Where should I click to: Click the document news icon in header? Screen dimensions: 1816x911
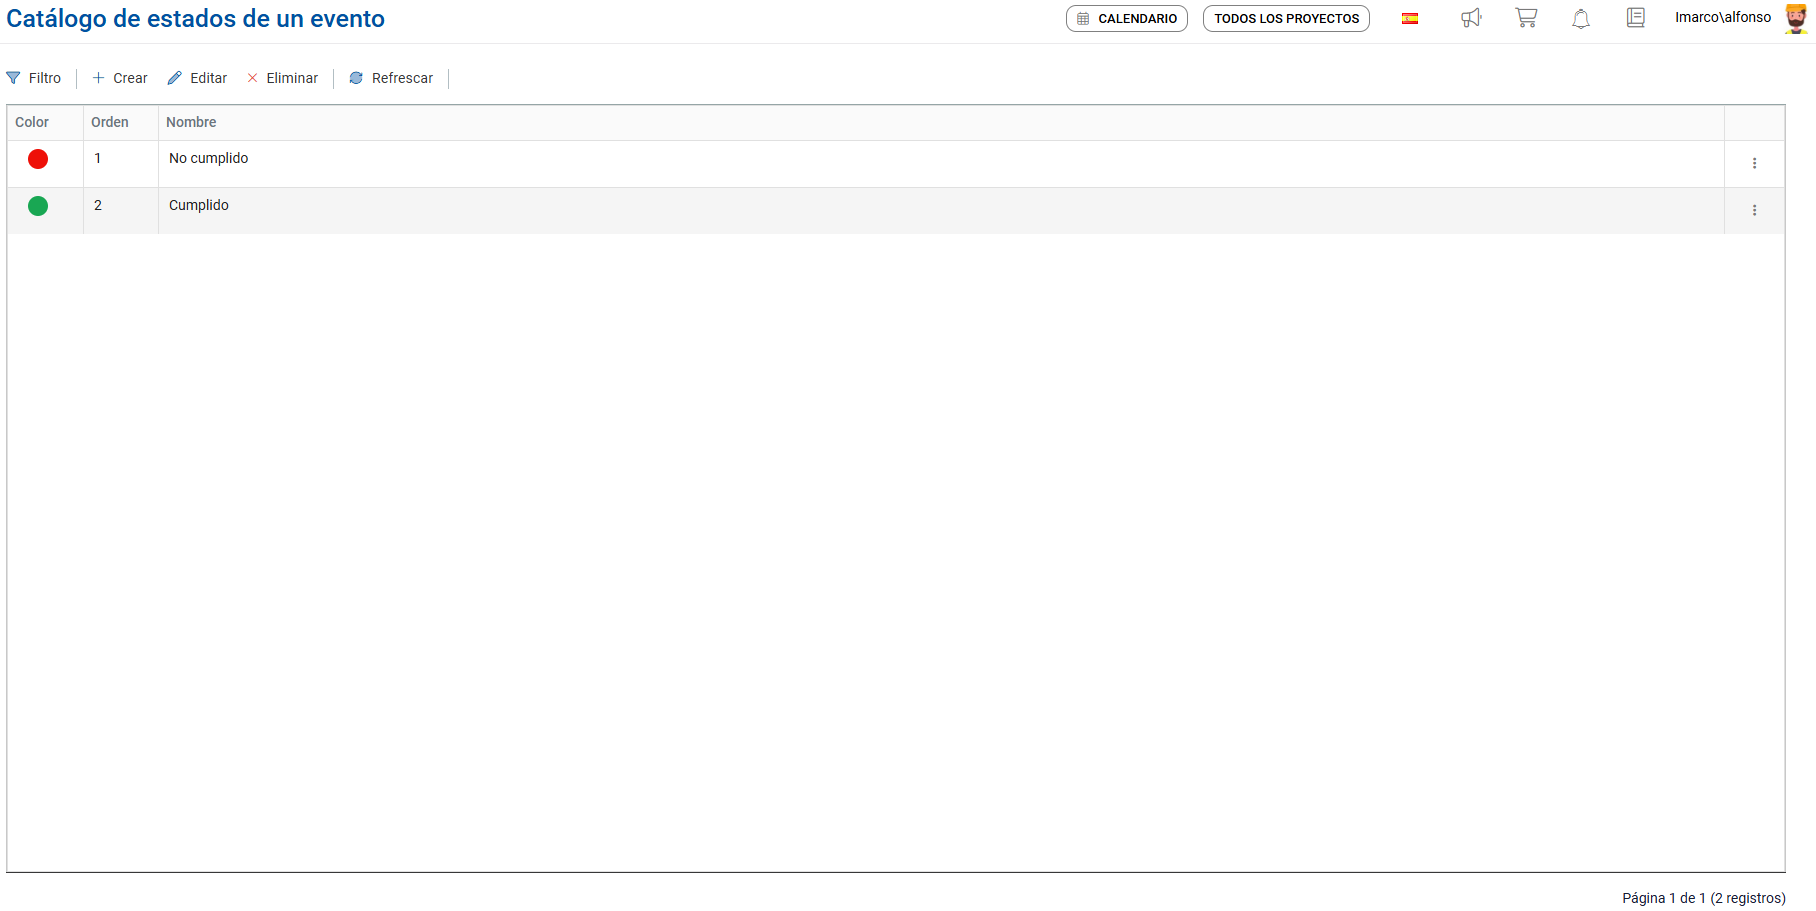click(x=1636, y=18)
